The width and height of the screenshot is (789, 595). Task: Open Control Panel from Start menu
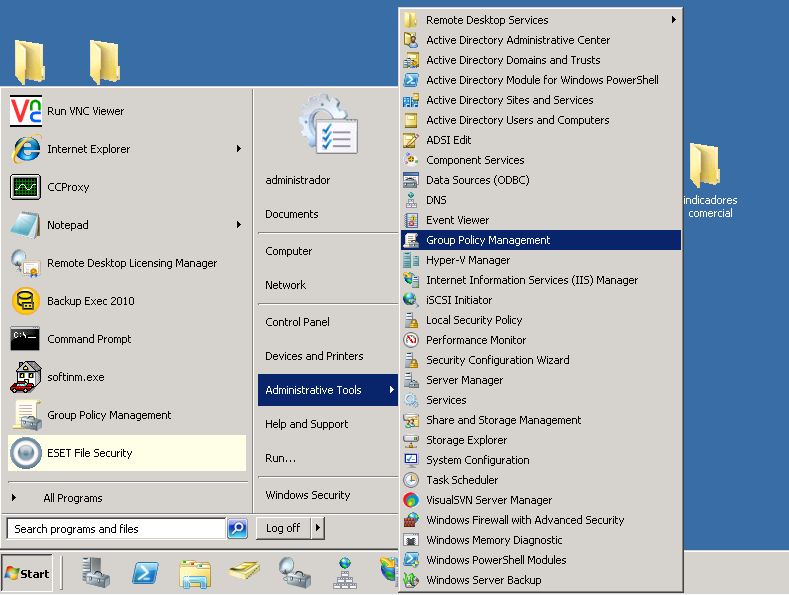(x=328, y=322)
